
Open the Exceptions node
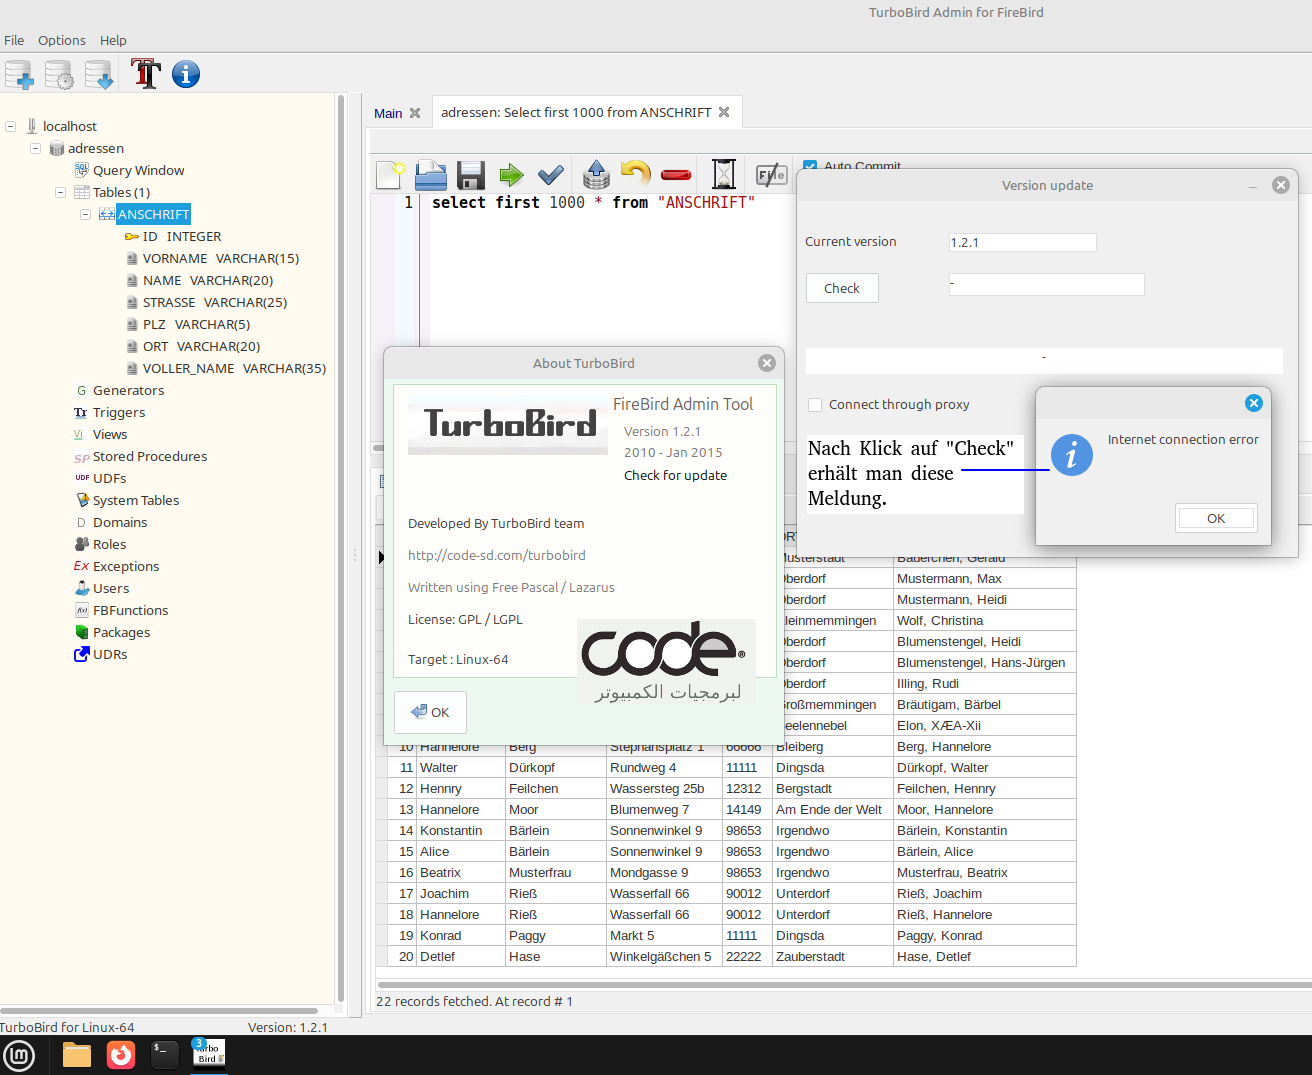126,567
